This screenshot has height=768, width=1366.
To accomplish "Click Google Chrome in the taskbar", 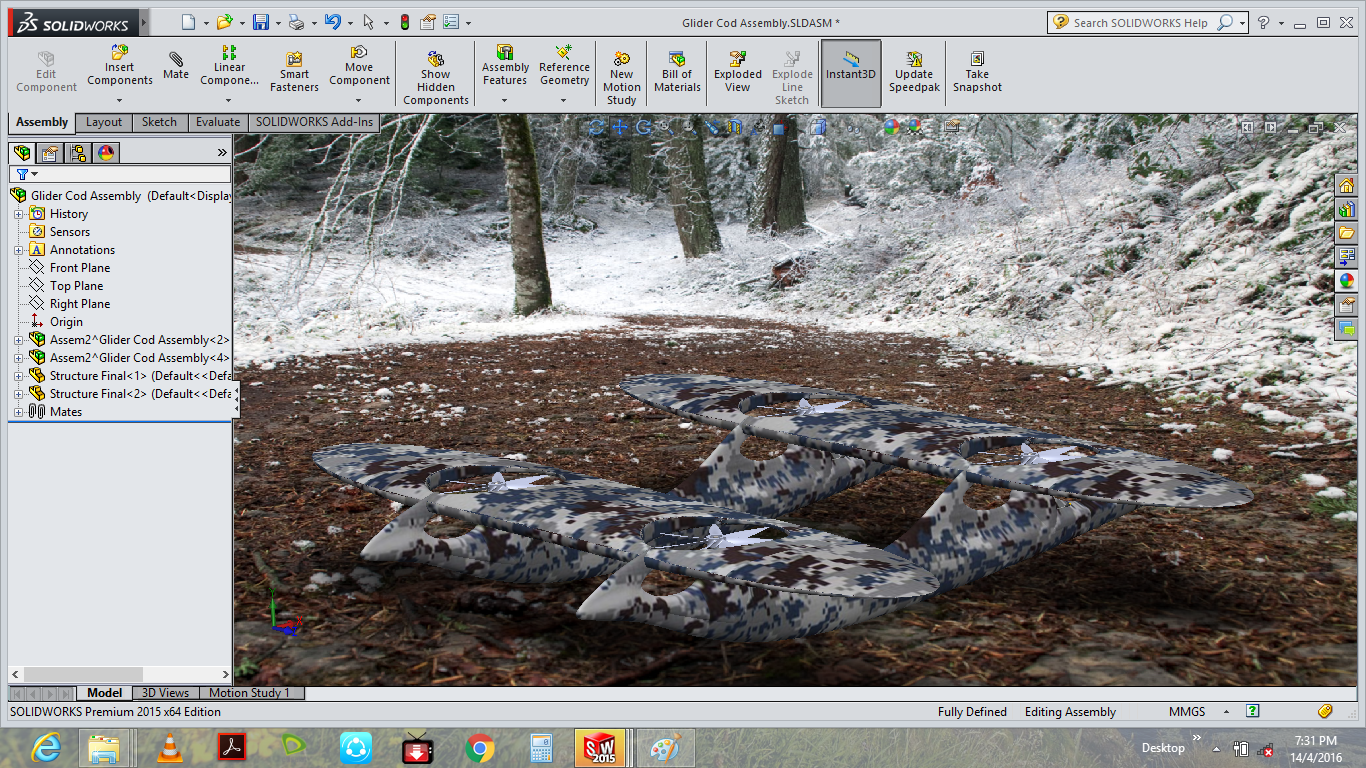I will coord(480,748).
